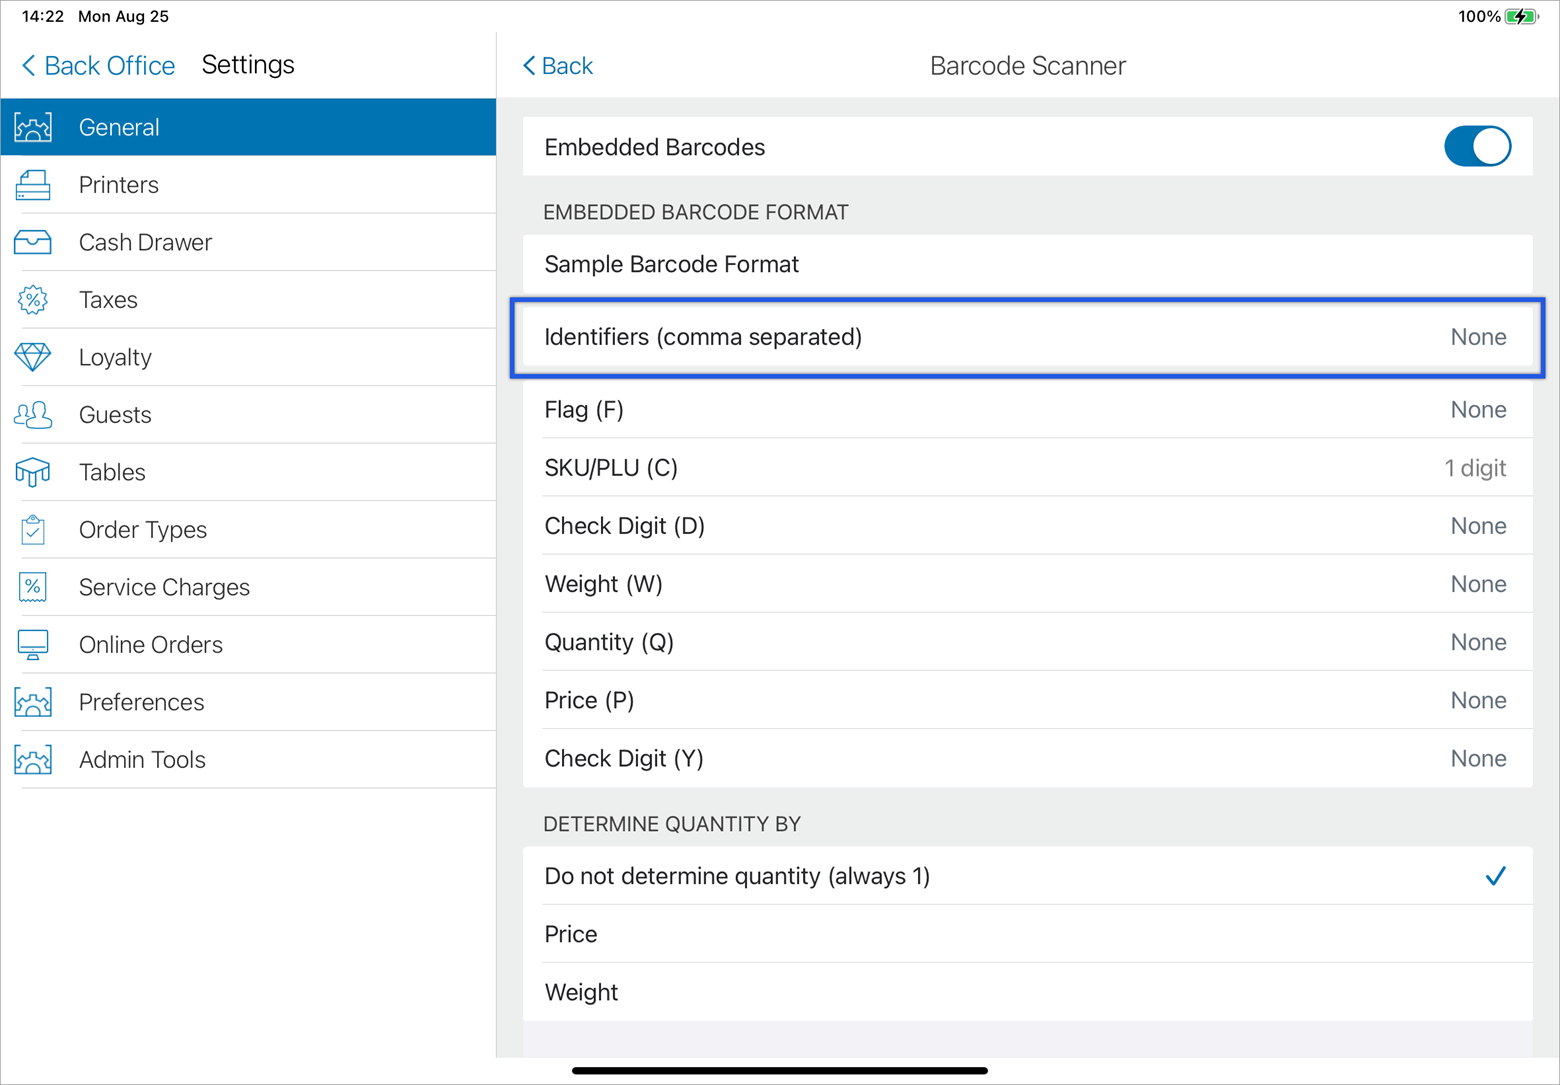The image size is (1560, 1085).
Task: Open the Guests label in sidebar
Action: click(115, 415)
